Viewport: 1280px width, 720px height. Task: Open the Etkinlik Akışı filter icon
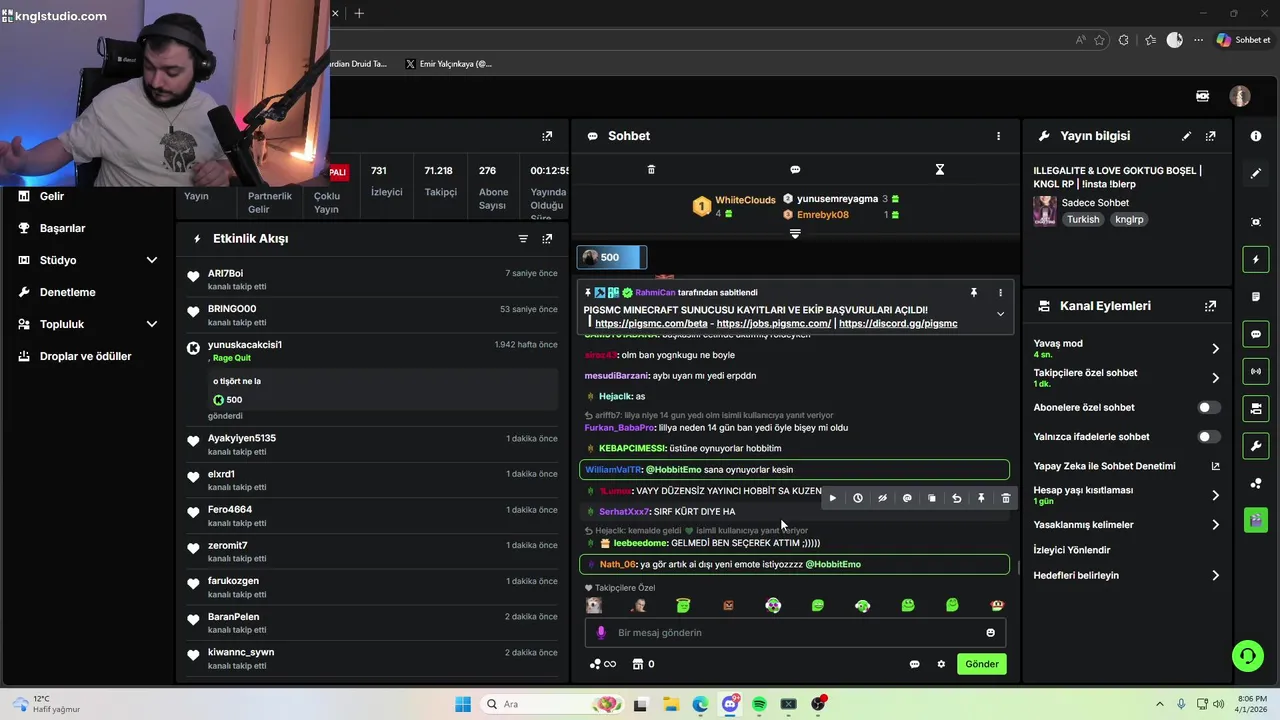pos(523,239)
